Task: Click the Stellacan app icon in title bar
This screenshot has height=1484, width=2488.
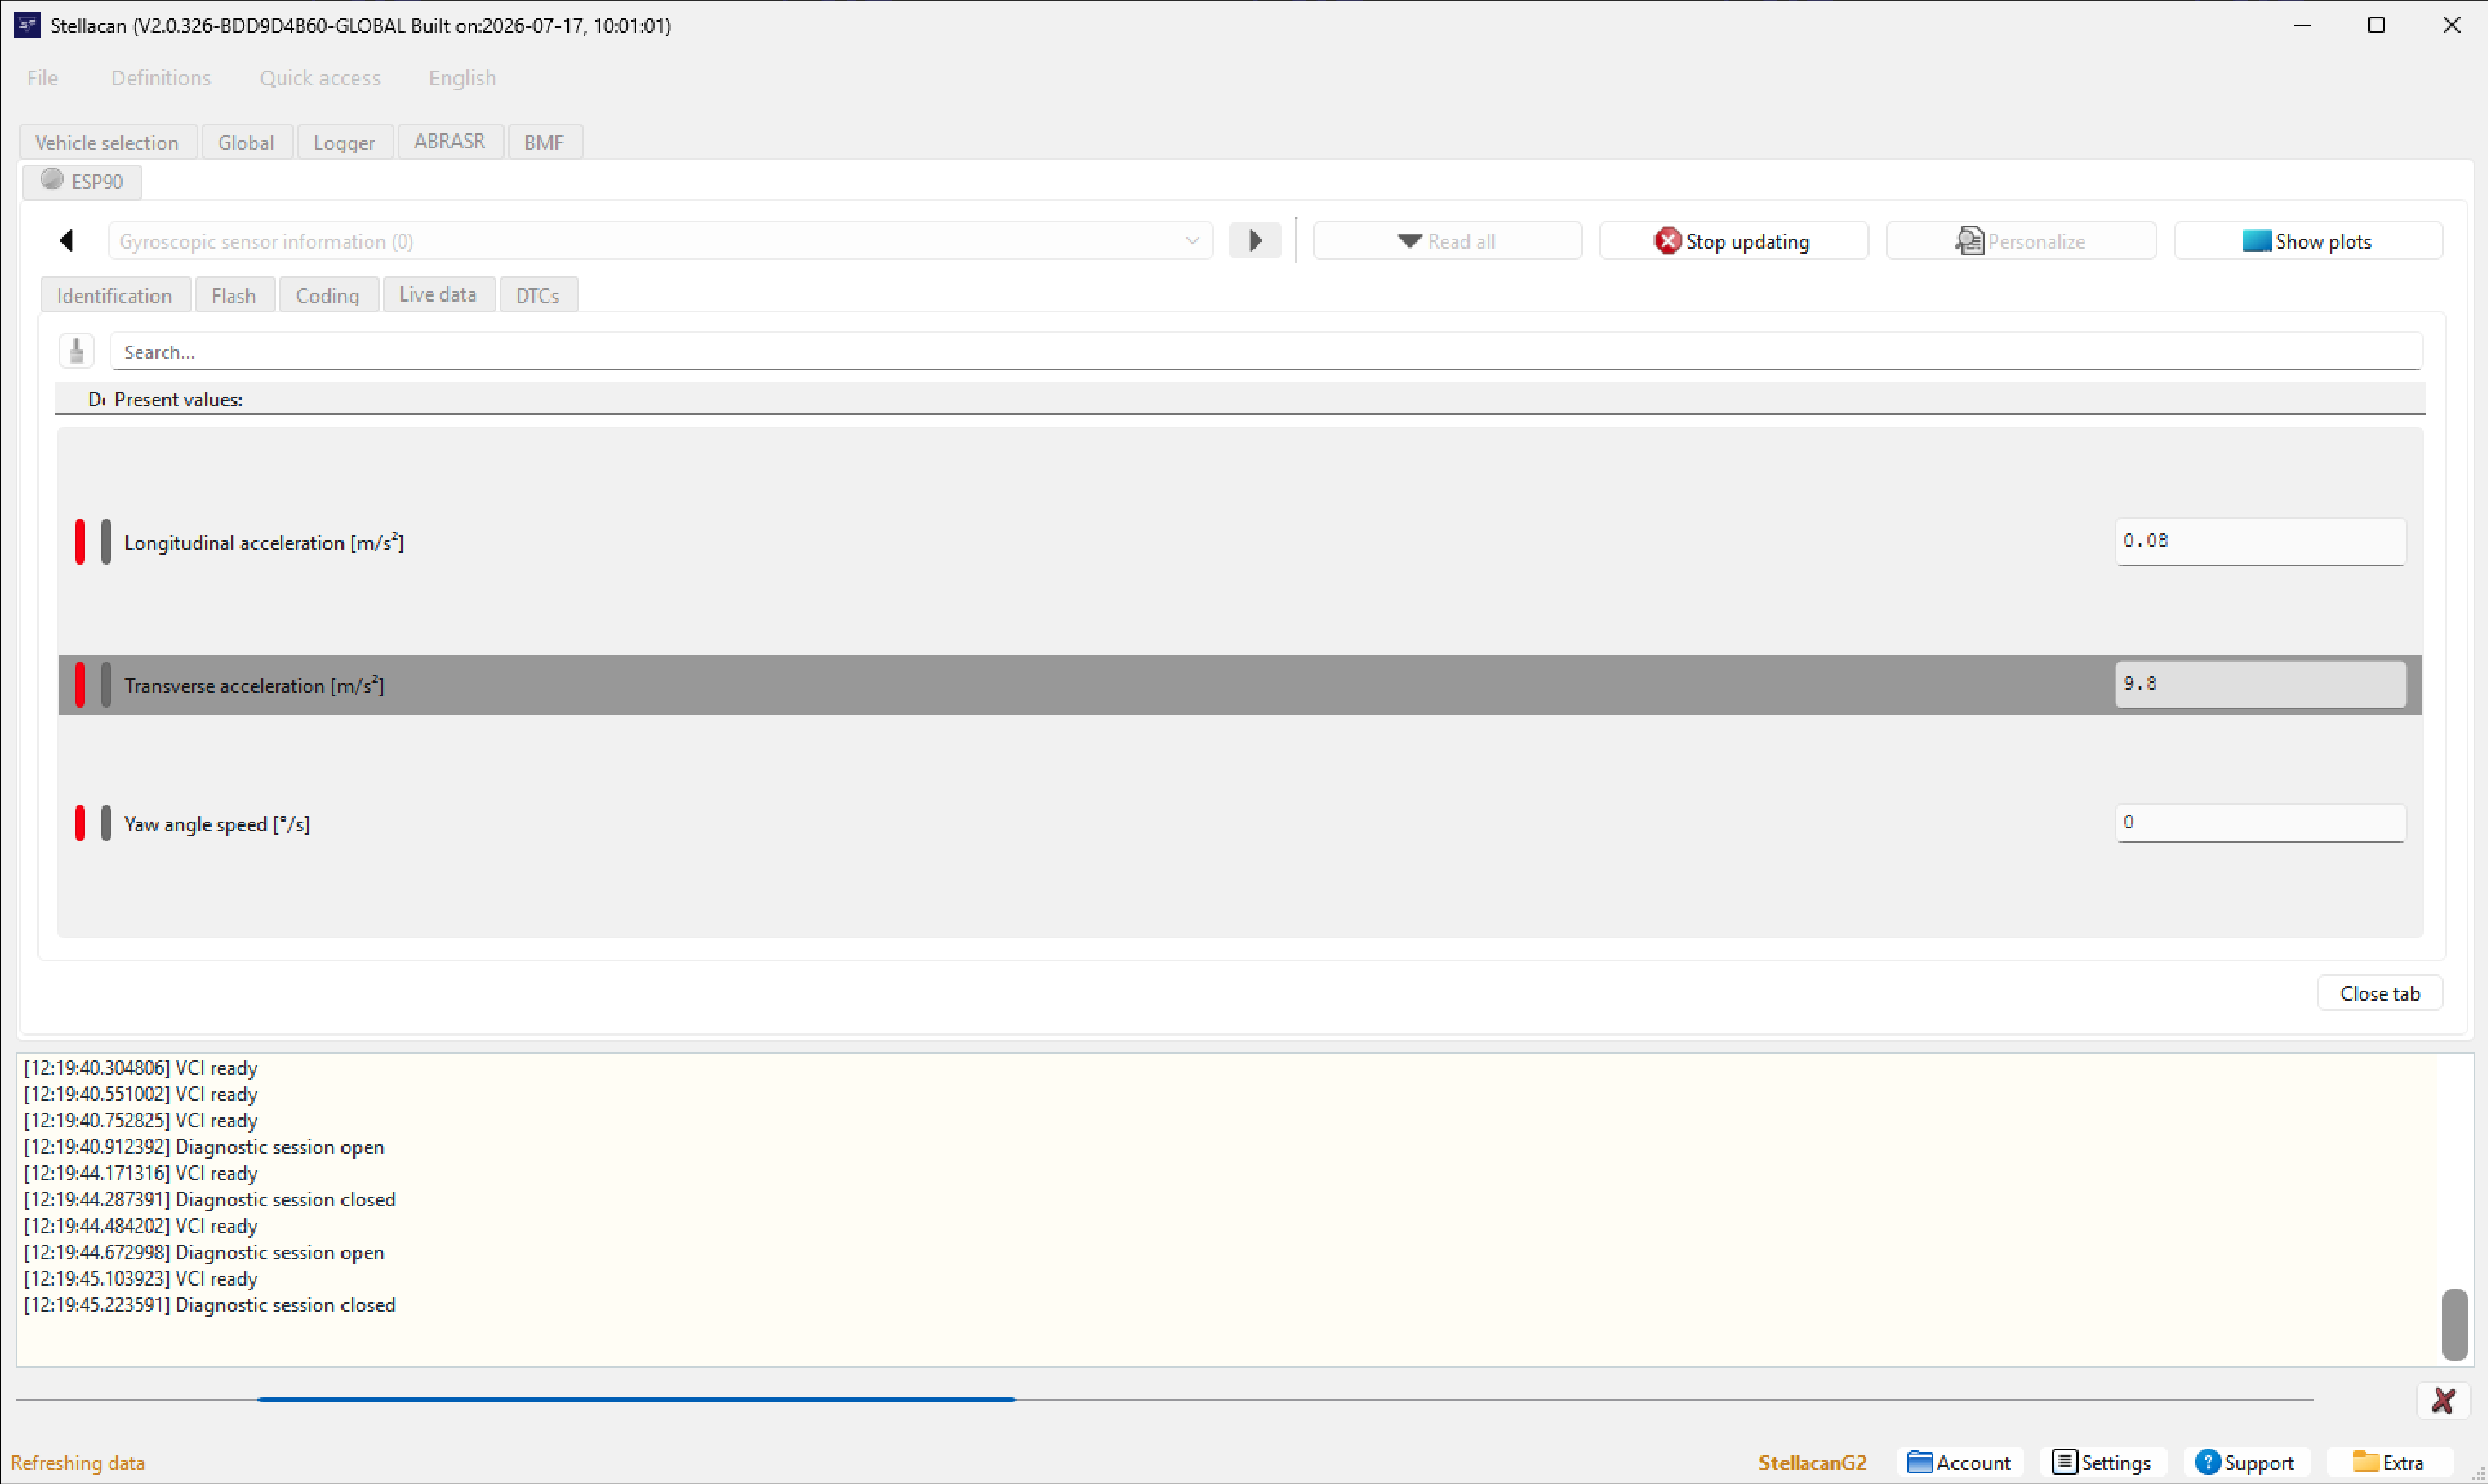Action: coord(27,25)
